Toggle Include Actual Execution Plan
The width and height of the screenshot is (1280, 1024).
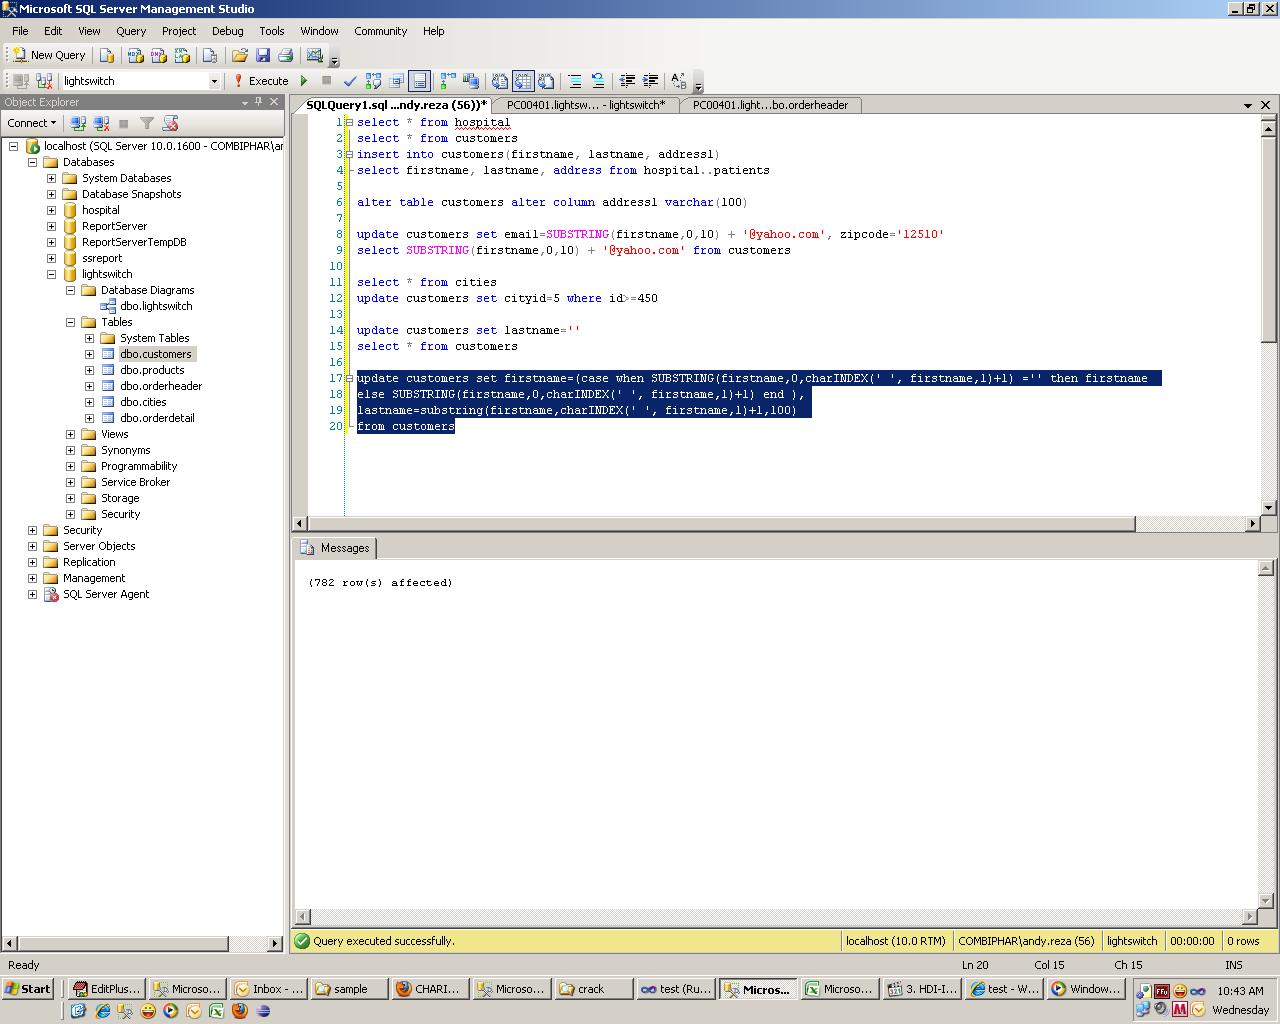click(x=447, y=81)
